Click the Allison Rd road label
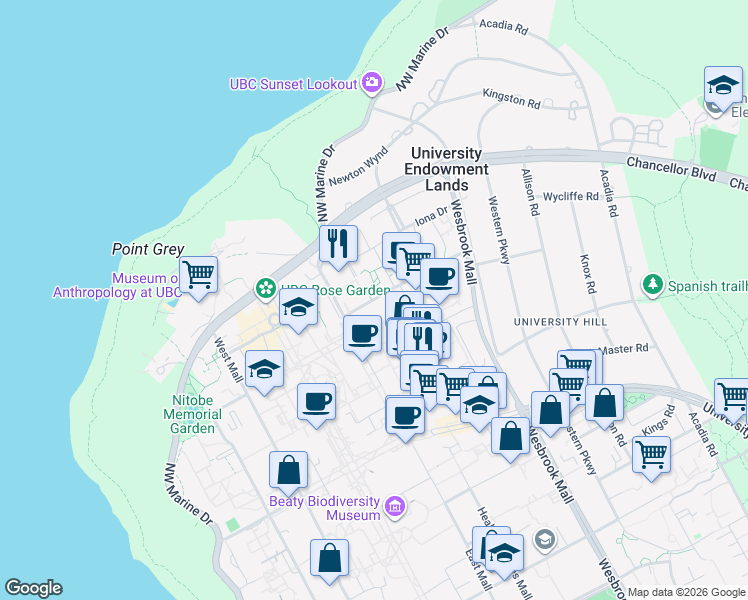 pos(530,192)
